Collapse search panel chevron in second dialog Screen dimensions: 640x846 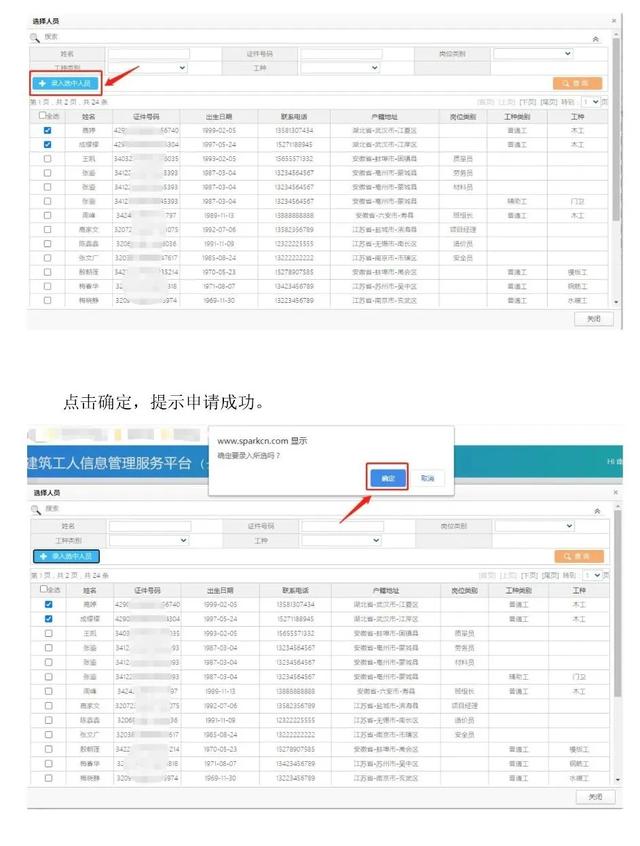coord(597,510)
